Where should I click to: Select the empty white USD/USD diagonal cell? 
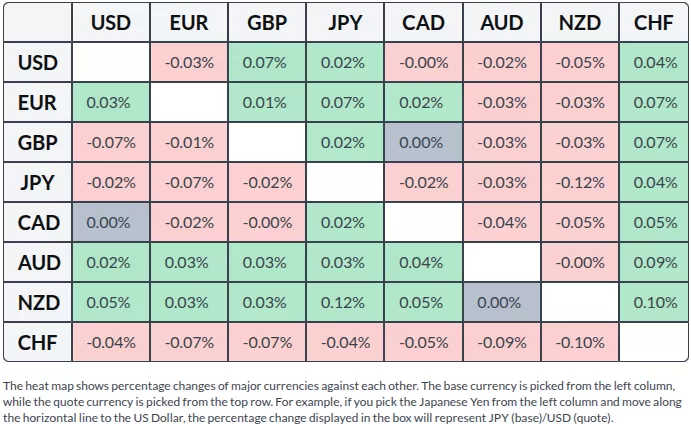click(x=111, y=62)
